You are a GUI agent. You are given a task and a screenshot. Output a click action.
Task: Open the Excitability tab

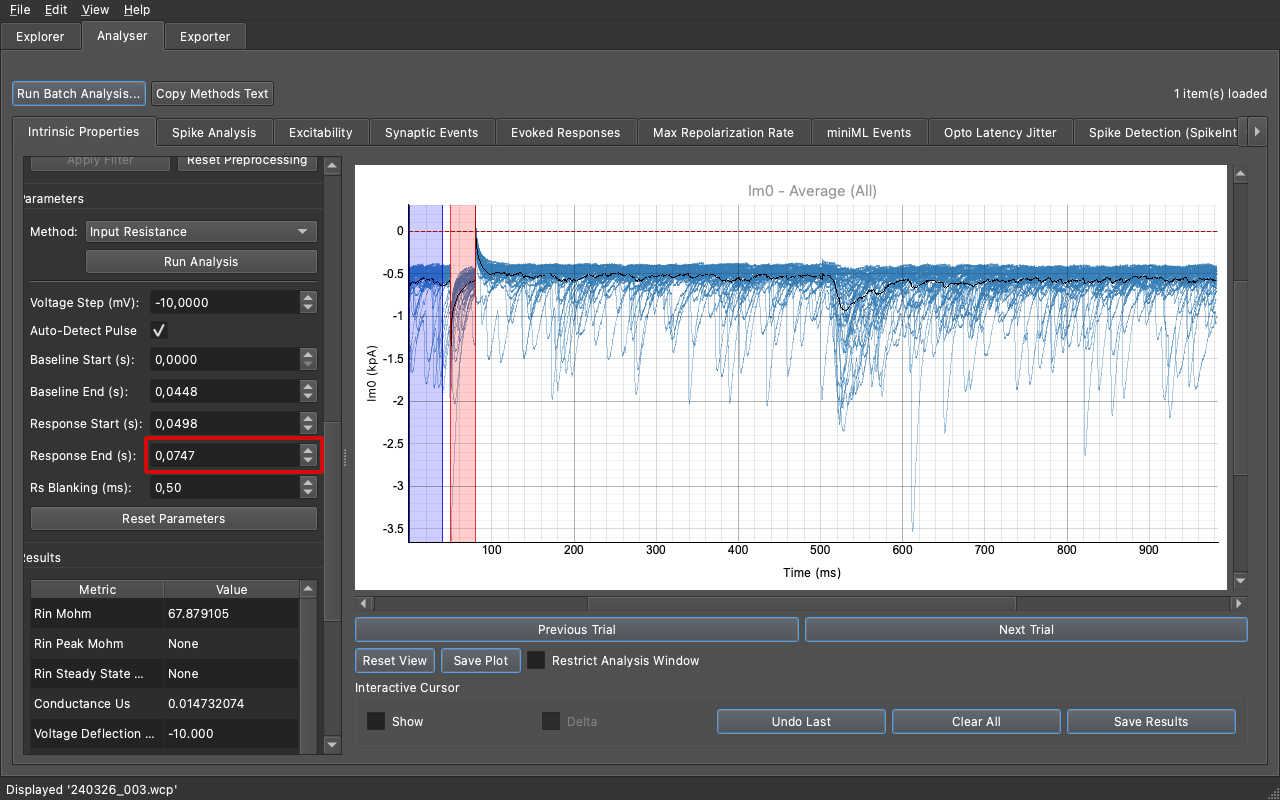[320, 132]
